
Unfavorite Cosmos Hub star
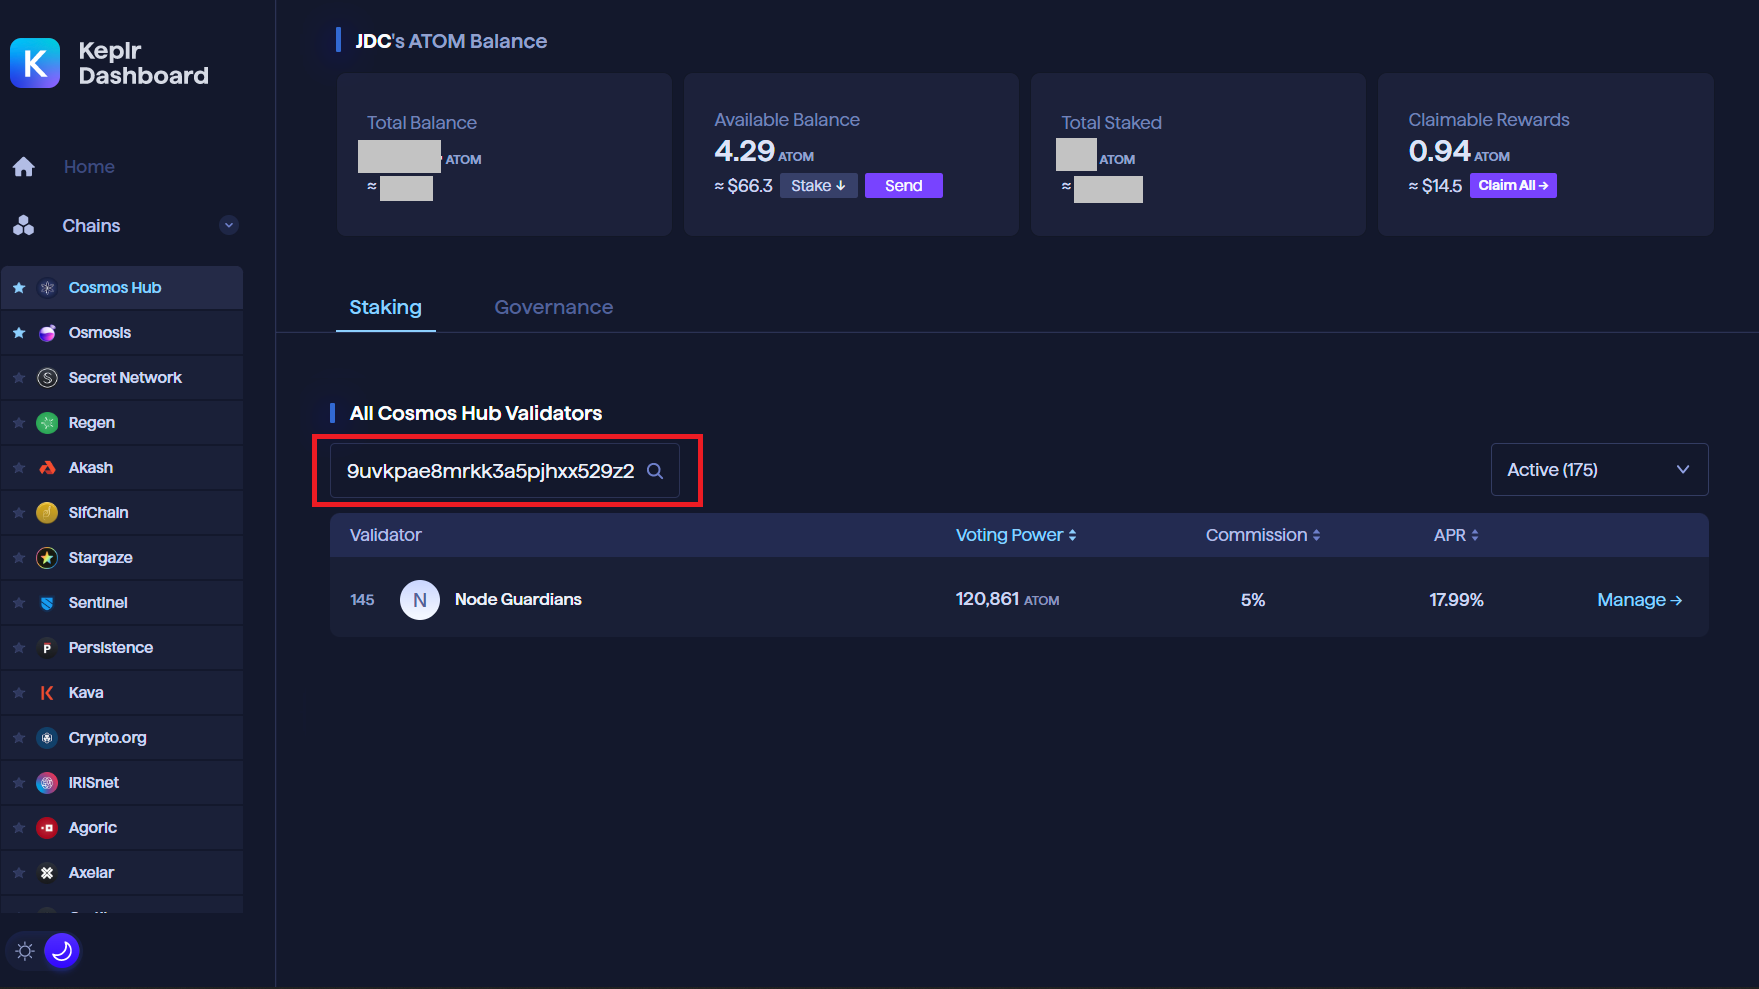(19, 288)
